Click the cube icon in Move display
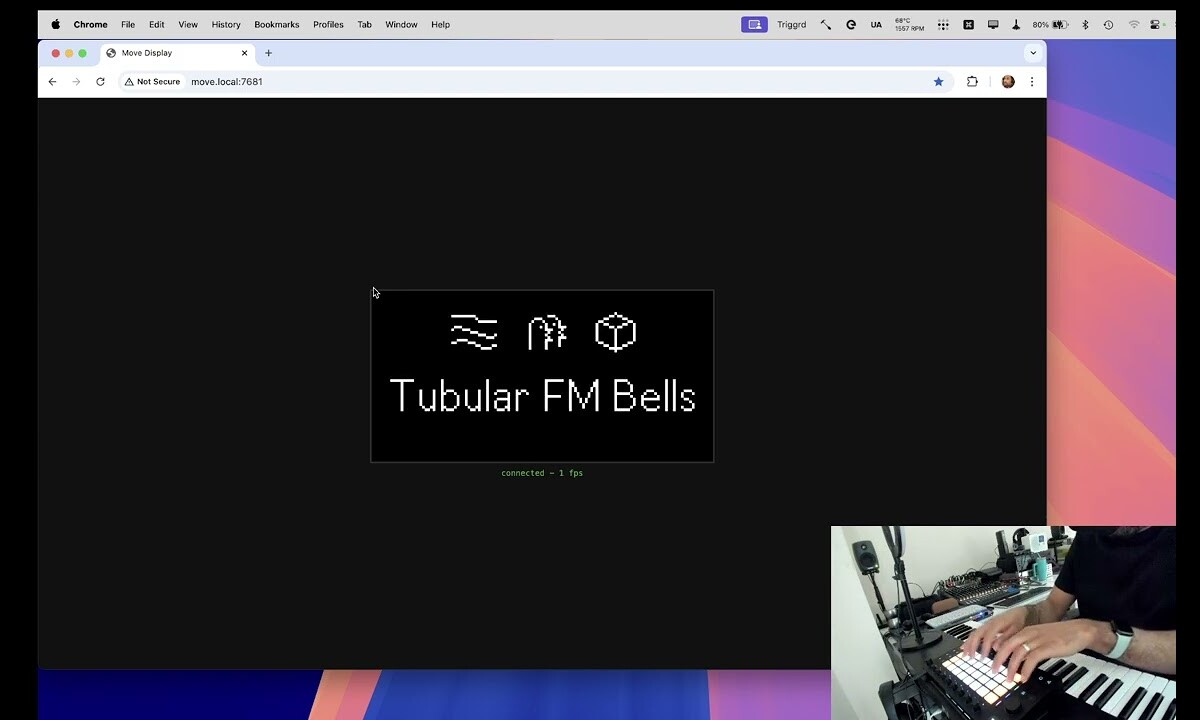Image resolution: width=1200 pixels, height=720 pixels. 615,332
